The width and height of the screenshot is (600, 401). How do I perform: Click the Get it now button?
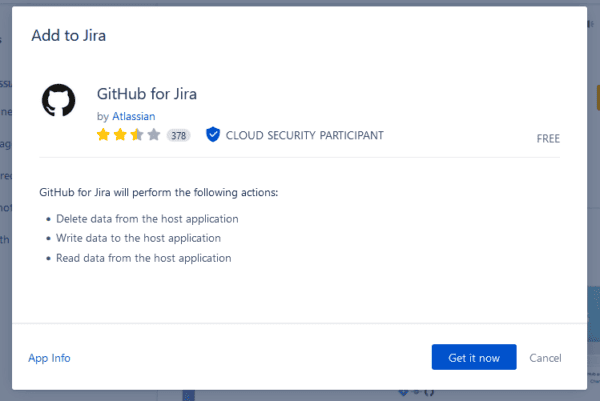(474, 357)
